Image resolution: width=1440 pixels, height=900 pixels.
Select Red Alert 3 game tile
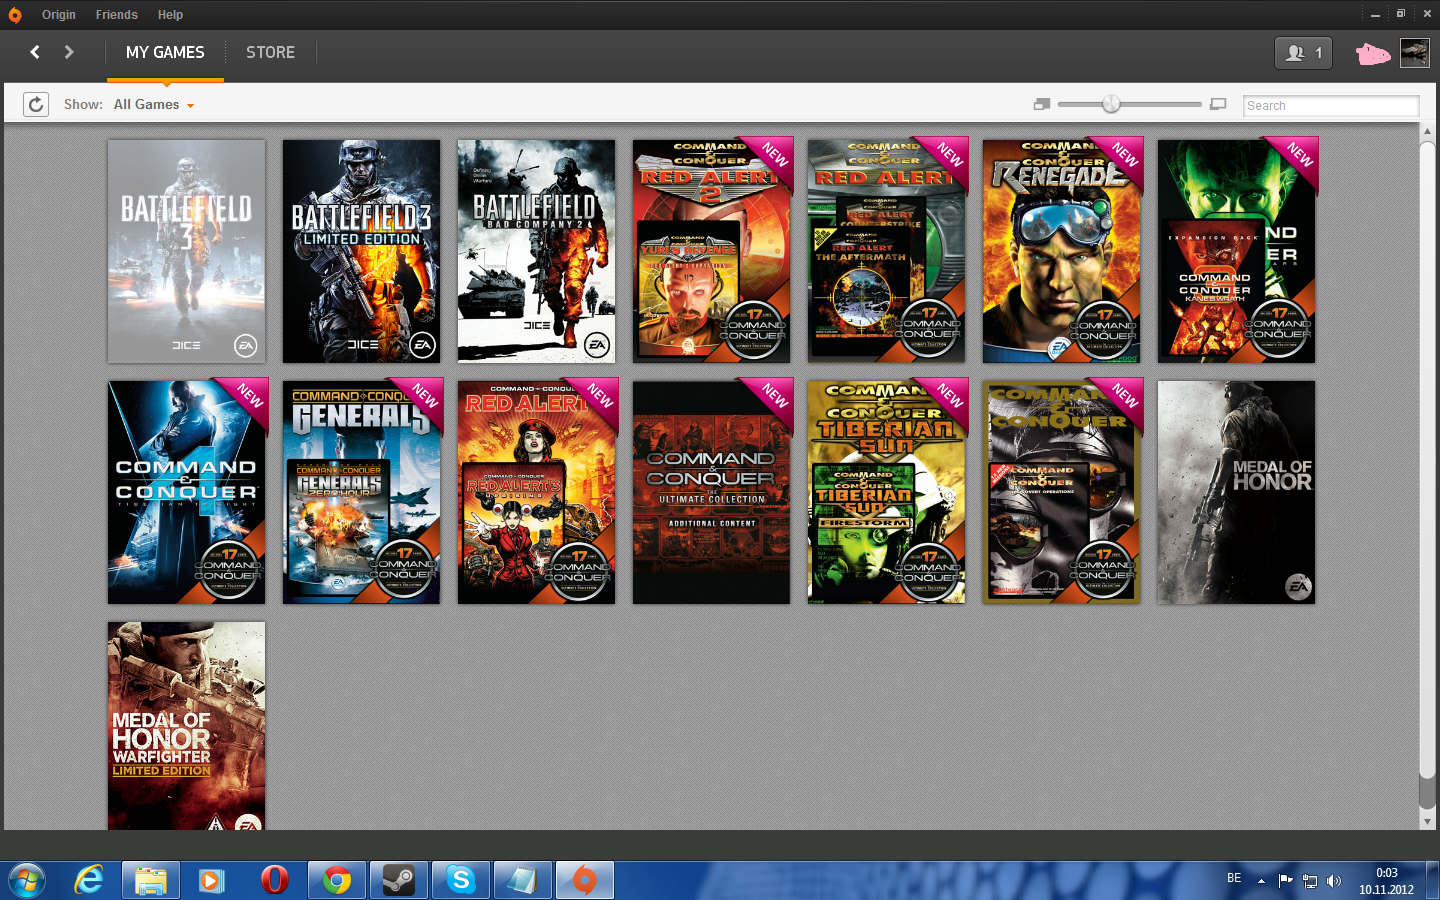536,492
